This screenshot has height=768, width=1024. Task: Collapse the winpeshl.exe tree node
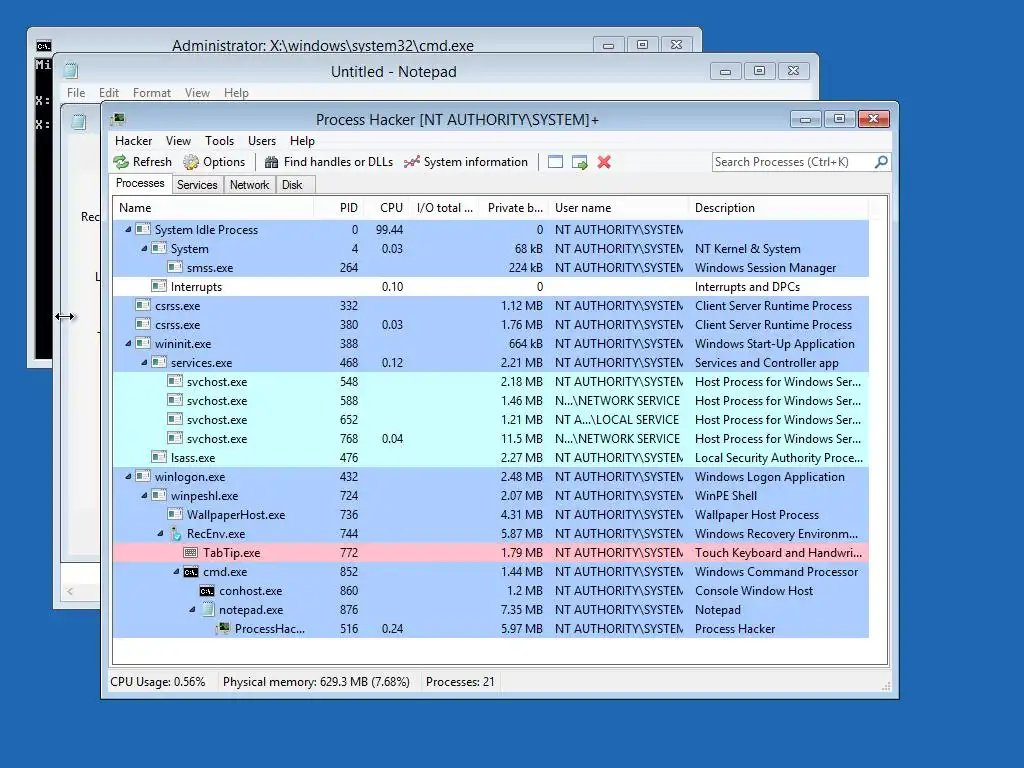(x=144, y=496)
